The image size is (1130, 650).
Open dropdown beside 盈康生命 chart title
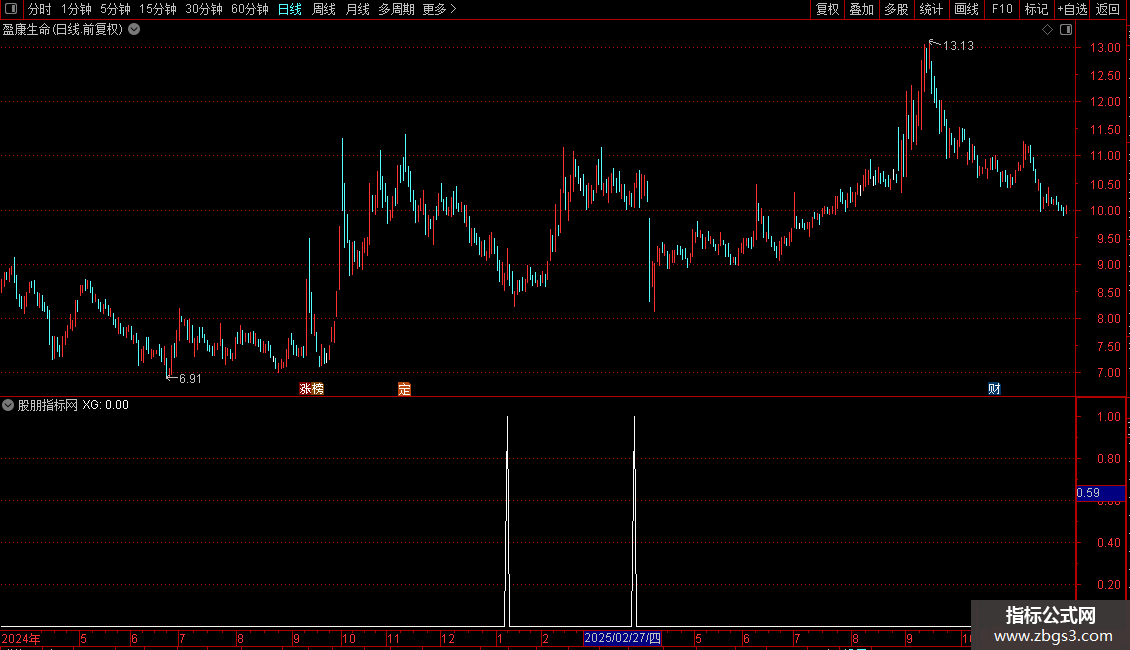[x=134, y=30]
